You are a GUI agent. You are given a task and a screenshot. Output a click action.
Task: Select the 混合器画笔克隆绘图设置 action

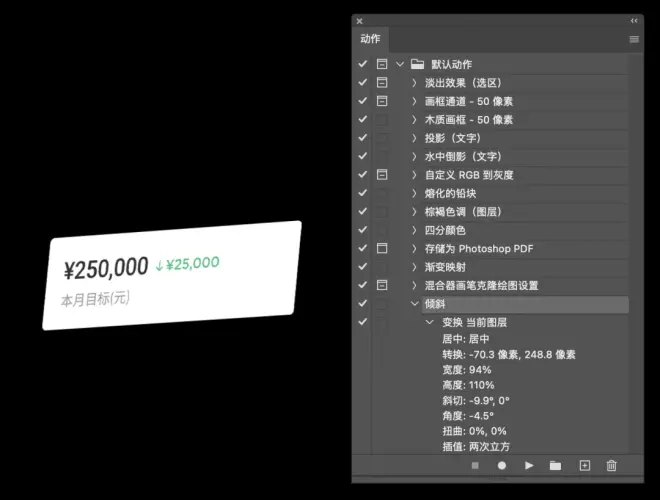pos(482,286)
